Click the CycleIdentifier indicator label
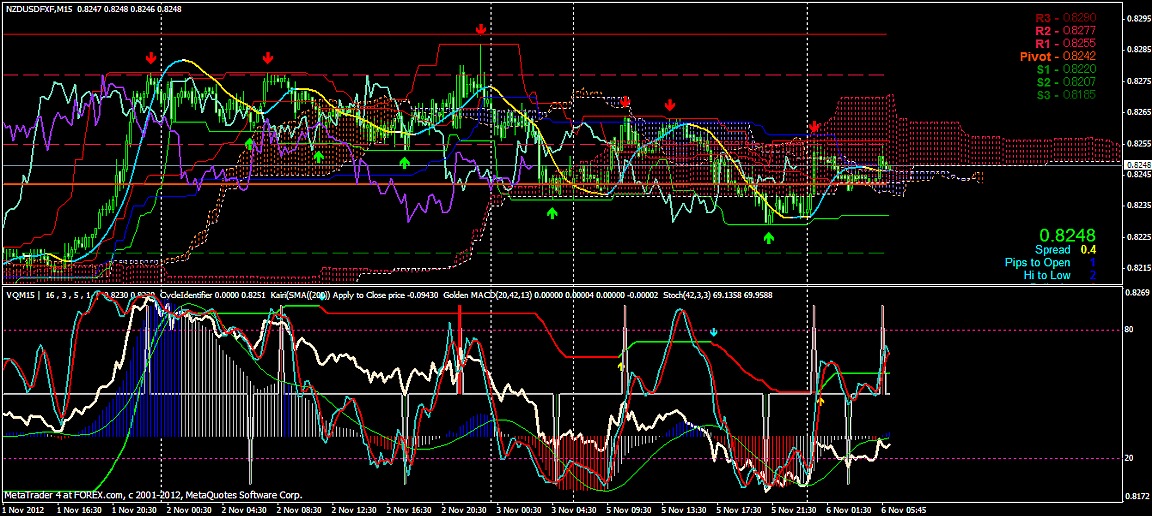 pos(186,295)
